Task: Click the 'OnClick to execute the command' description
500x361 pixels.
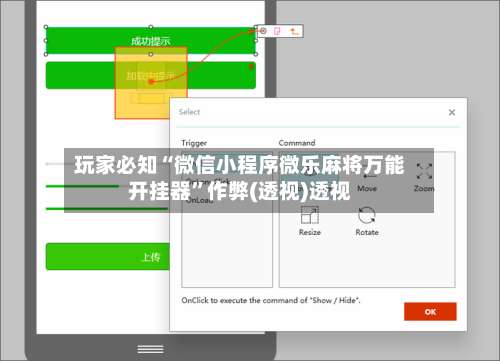Action: [x=271, y=300]
